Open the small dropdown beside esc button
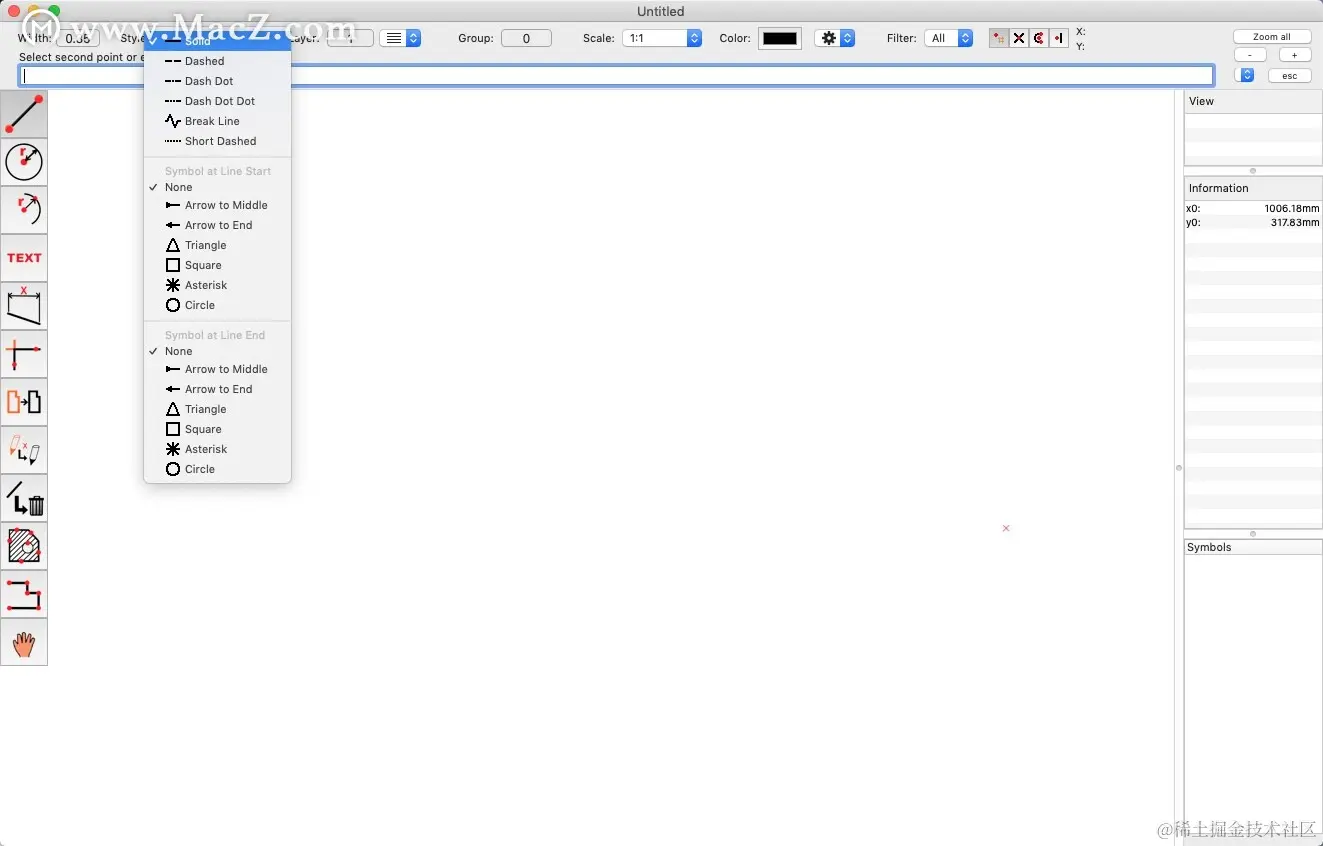 pyautogui.click(x=1245, y=75)
